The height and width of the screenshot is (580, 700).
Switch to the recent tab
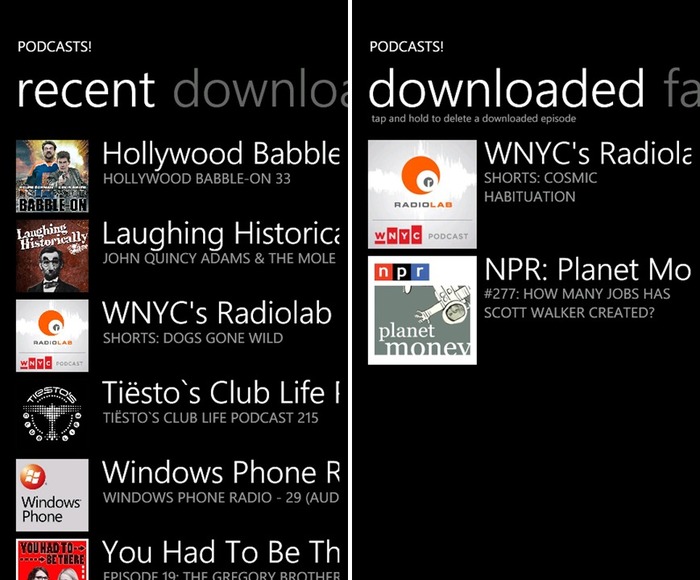pos(86,90)
